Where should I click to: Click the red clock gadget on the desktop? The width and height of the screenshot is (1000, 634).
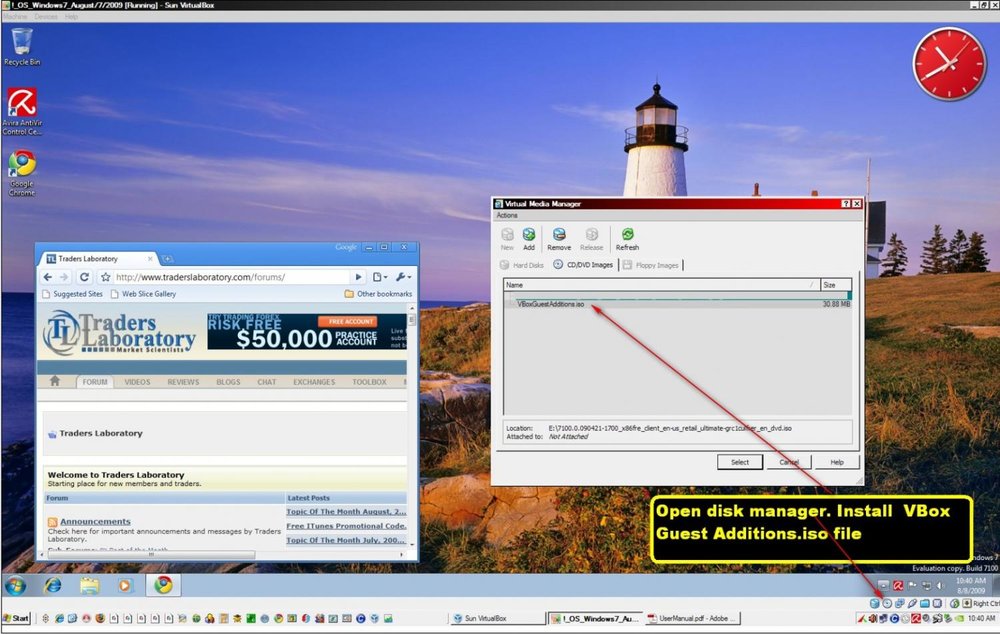click(949, 63)
